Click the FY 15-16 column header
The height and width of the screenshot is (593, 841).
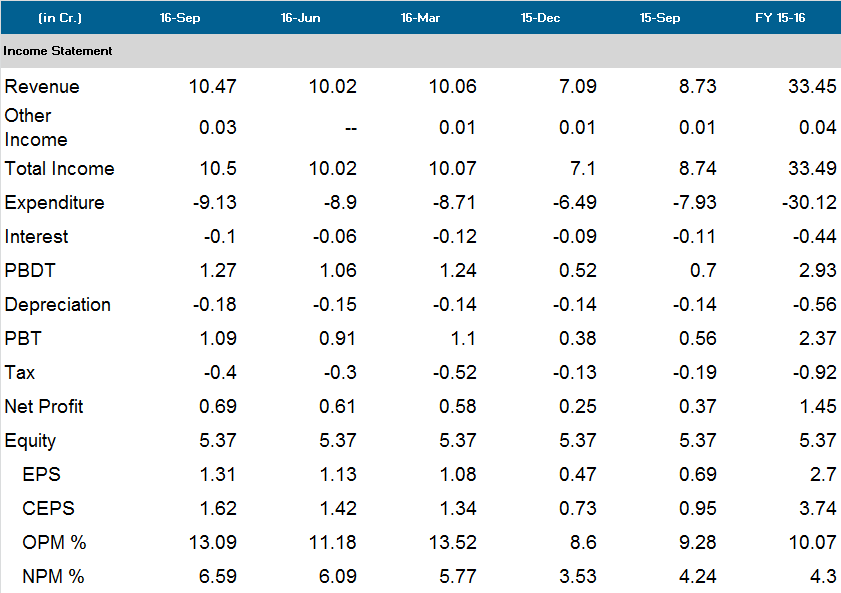781,18
